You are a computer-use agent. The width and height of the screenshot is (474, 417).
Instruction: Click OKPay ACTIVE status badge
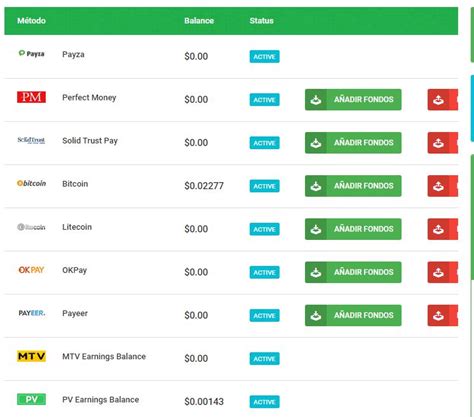[x=264, y=272]
